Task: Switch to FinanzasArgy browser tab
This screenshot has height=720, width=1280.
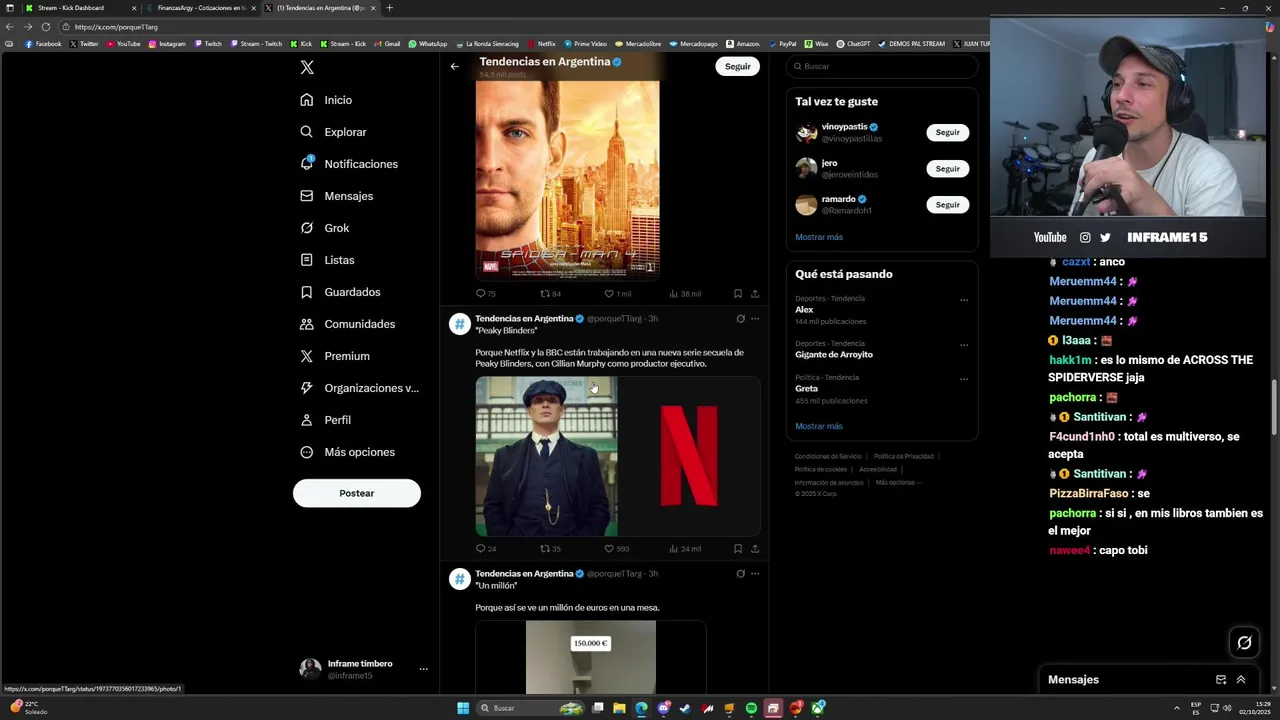Action: (x=200, y=8)
